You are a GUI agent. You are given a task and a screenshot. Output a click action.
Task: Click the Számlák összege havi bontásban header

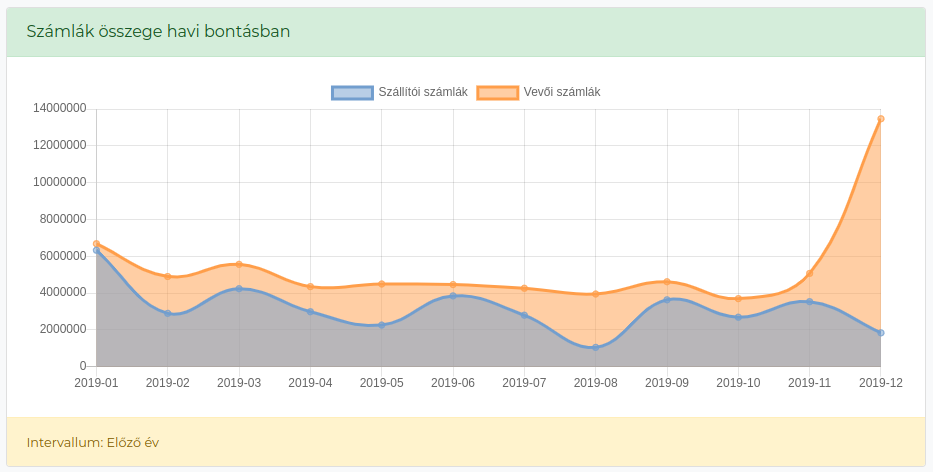pos(158,32)
